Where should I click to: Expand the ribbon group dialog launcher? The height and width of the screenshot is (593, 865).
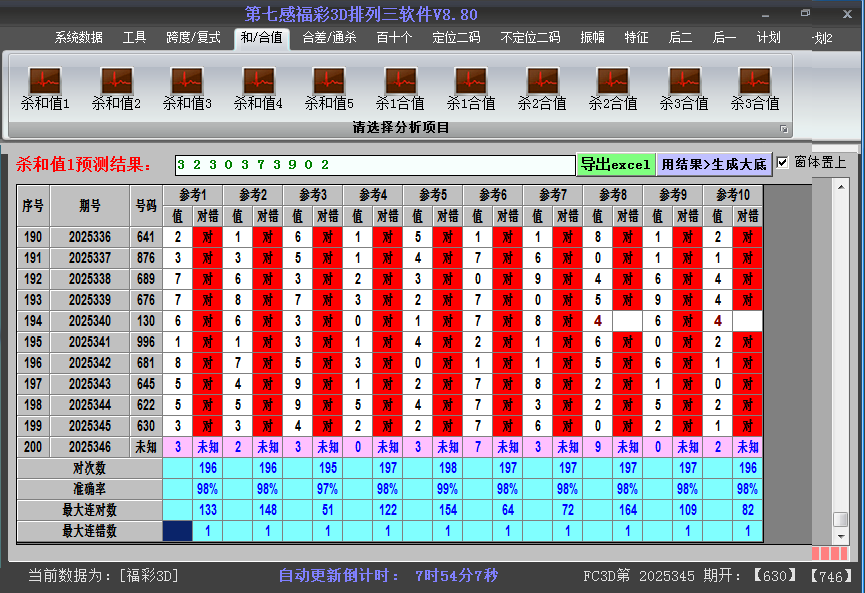[x=784, y=129]
